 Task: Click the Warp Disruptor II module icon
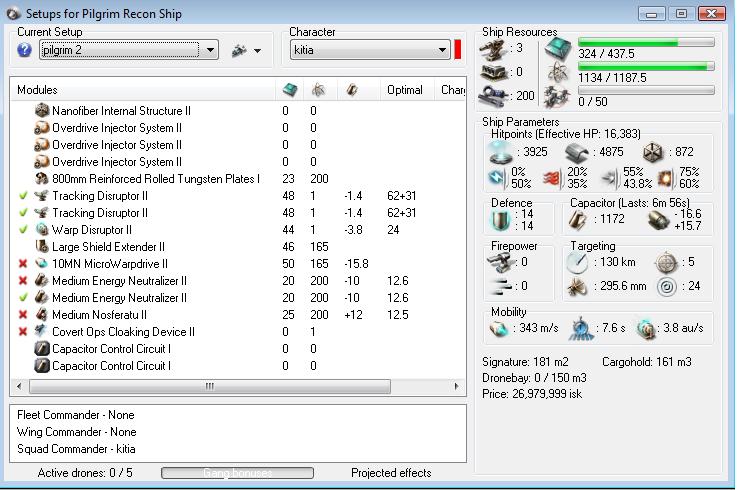(x=42, y=229)
